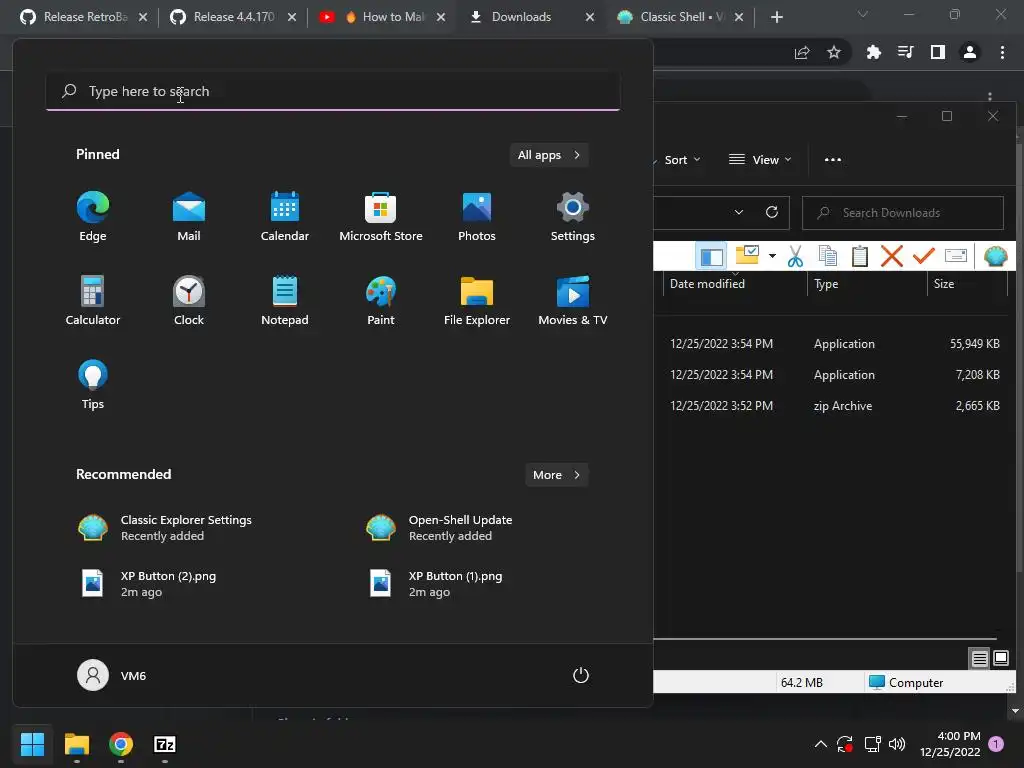
Task: Toggle Chrome side panel
Action: tap(938, 52)
